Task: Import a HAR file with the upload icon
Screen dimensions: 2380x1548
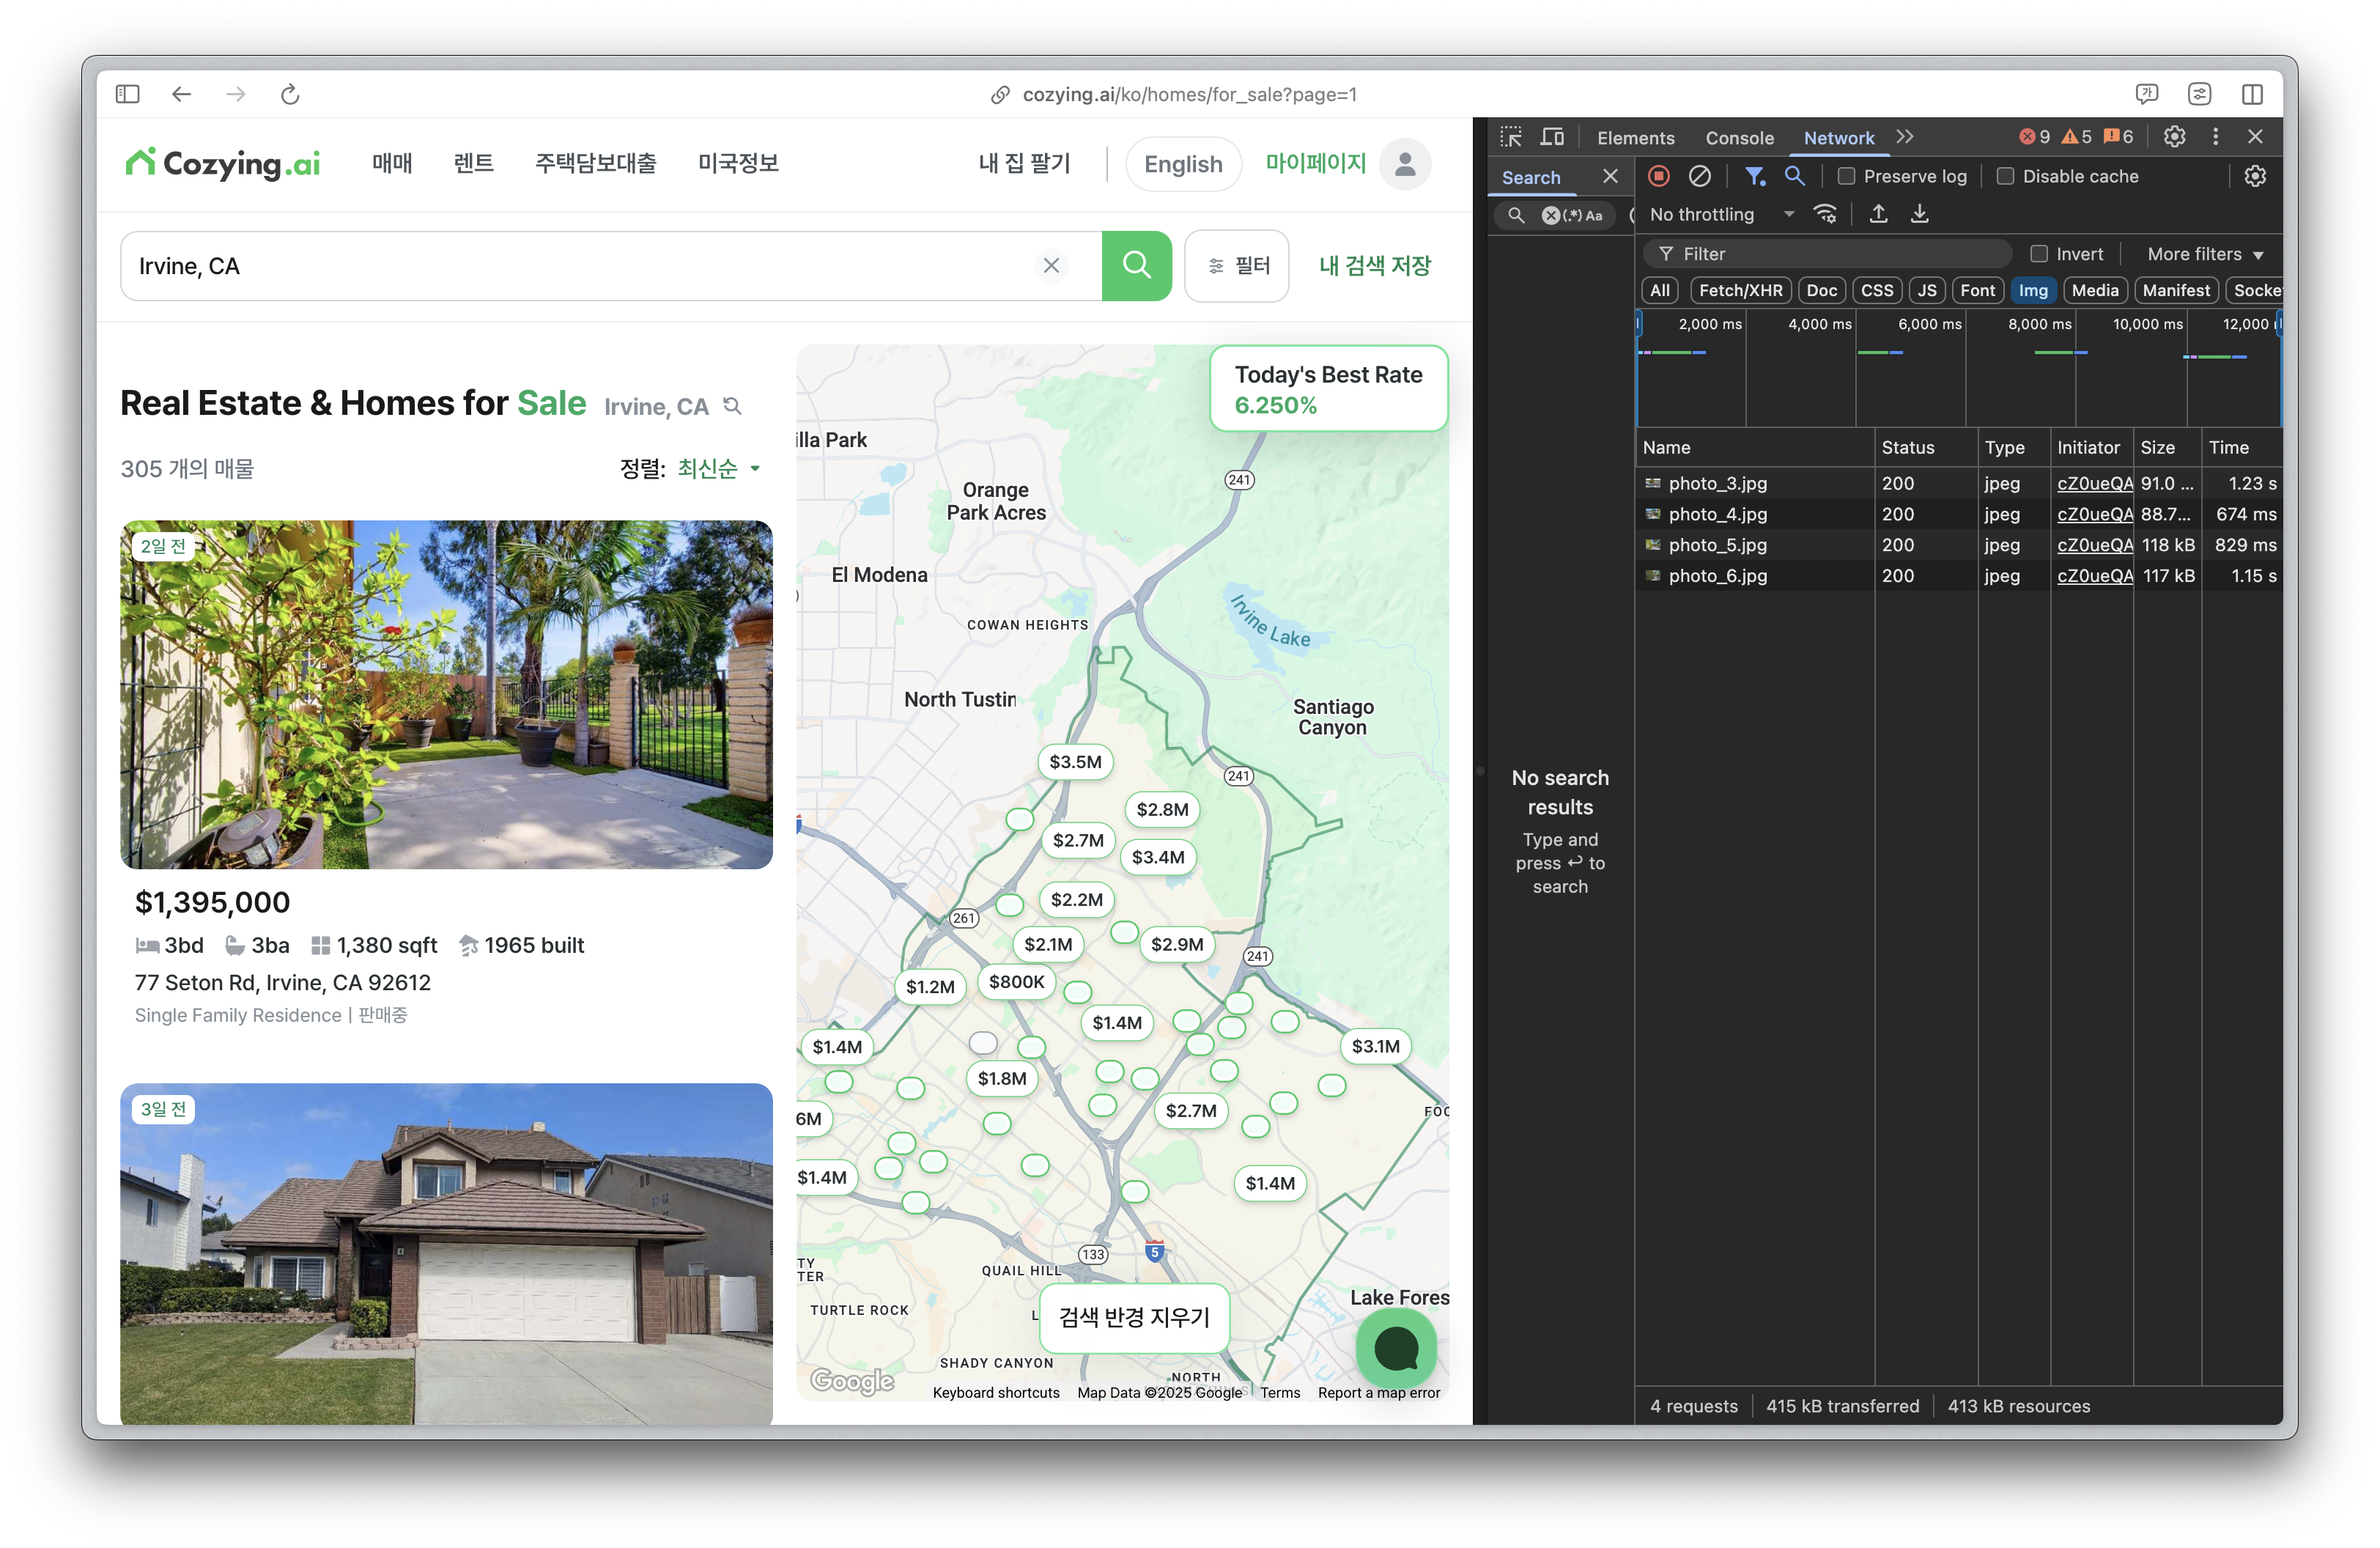Action: point(1878,214)
